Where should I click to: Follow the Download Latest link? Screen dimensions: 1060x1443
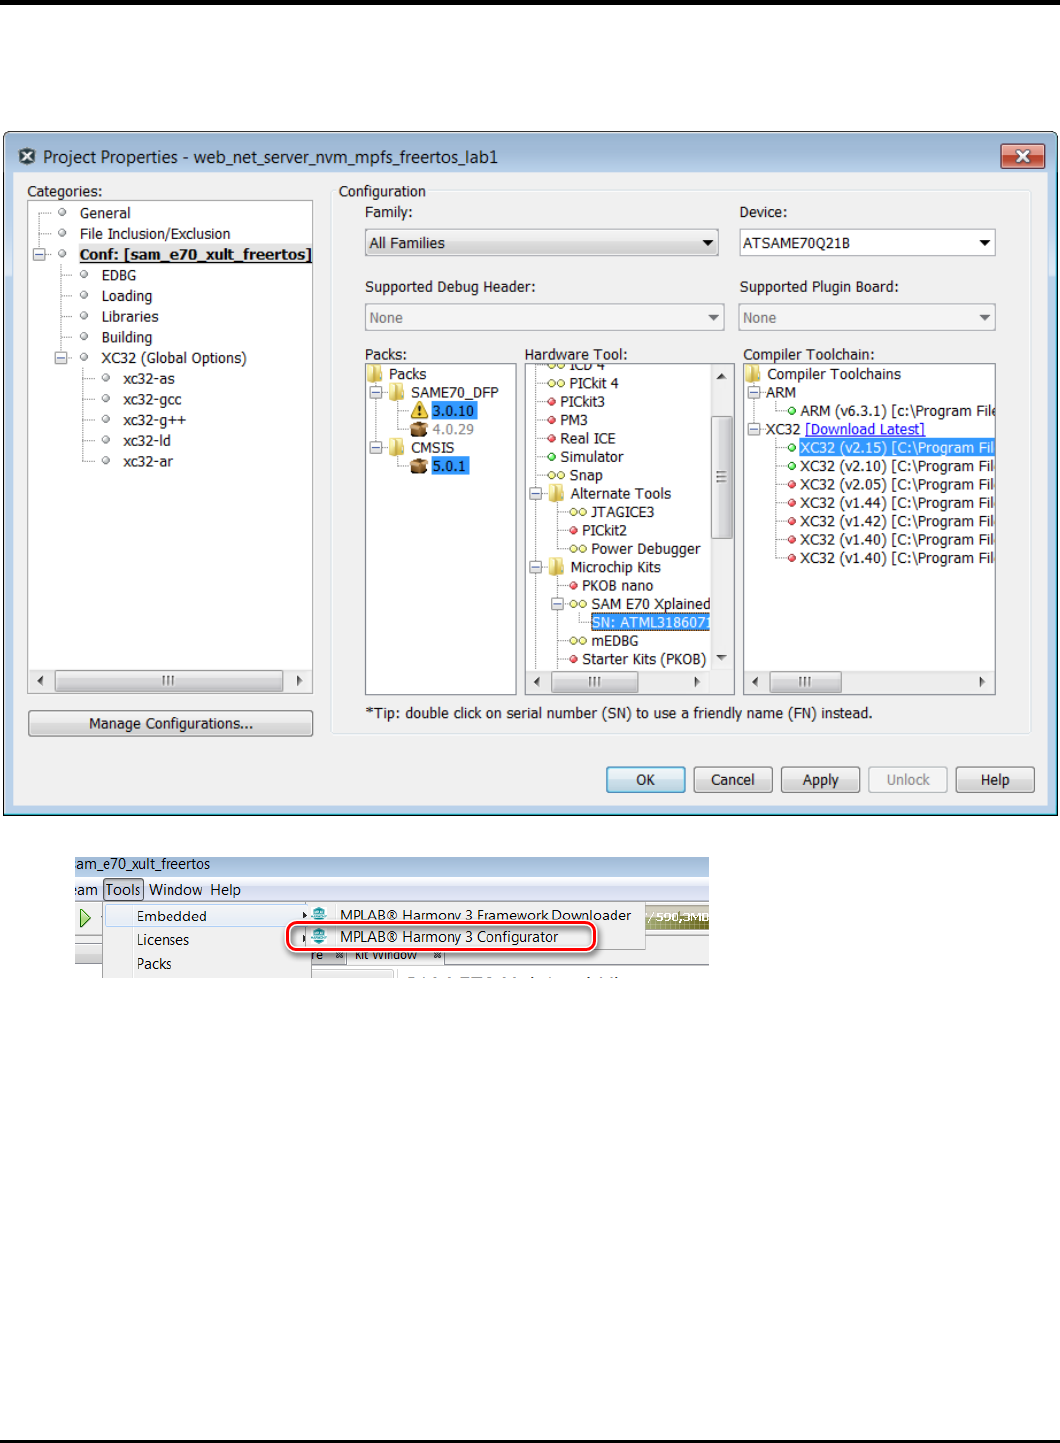tap(865, 430)
